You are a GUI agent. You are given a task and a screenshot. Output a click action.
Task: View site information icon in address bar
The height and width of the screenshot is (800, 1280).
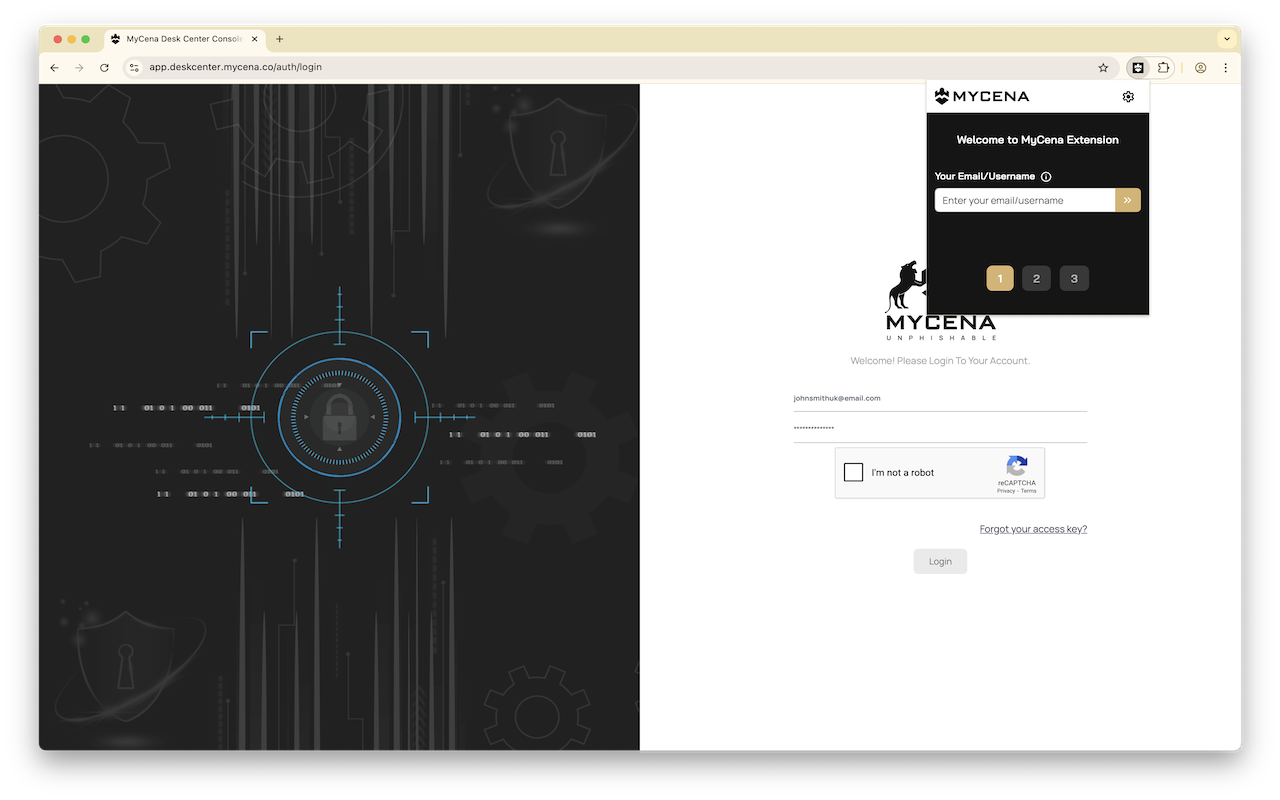tap(134, 68)
